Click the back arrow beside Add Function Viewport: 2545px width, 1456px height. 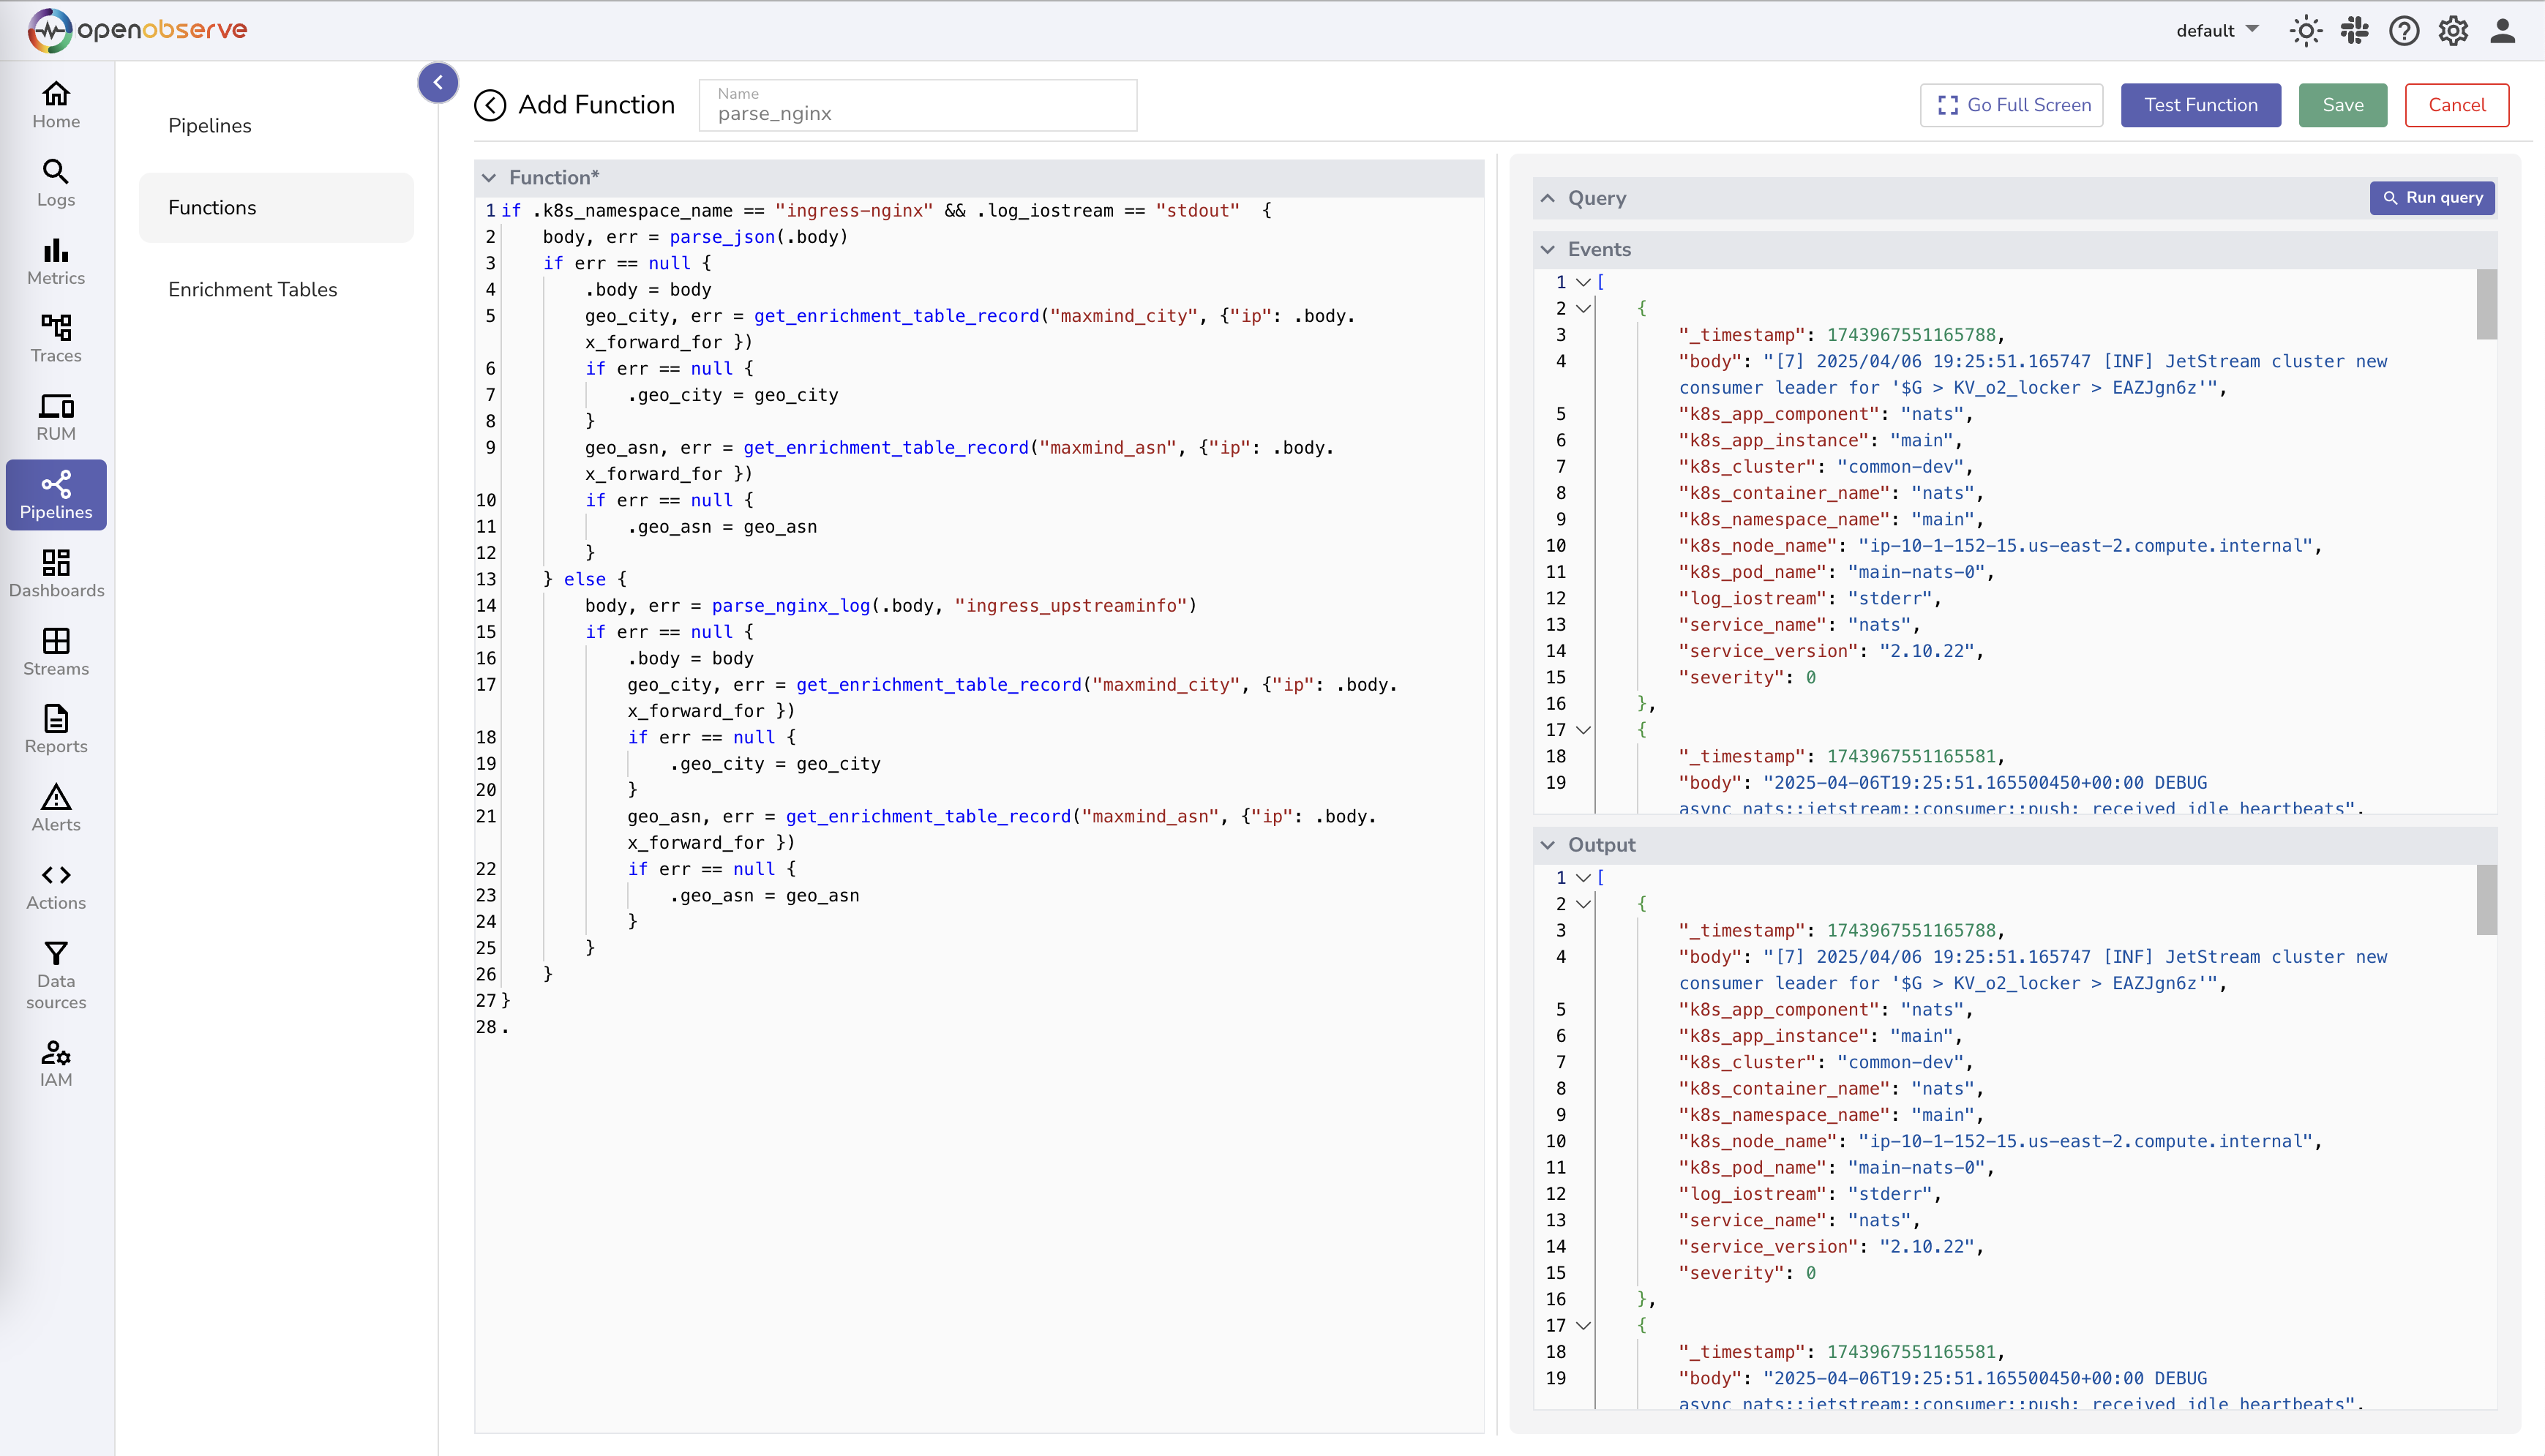(490, 105)
